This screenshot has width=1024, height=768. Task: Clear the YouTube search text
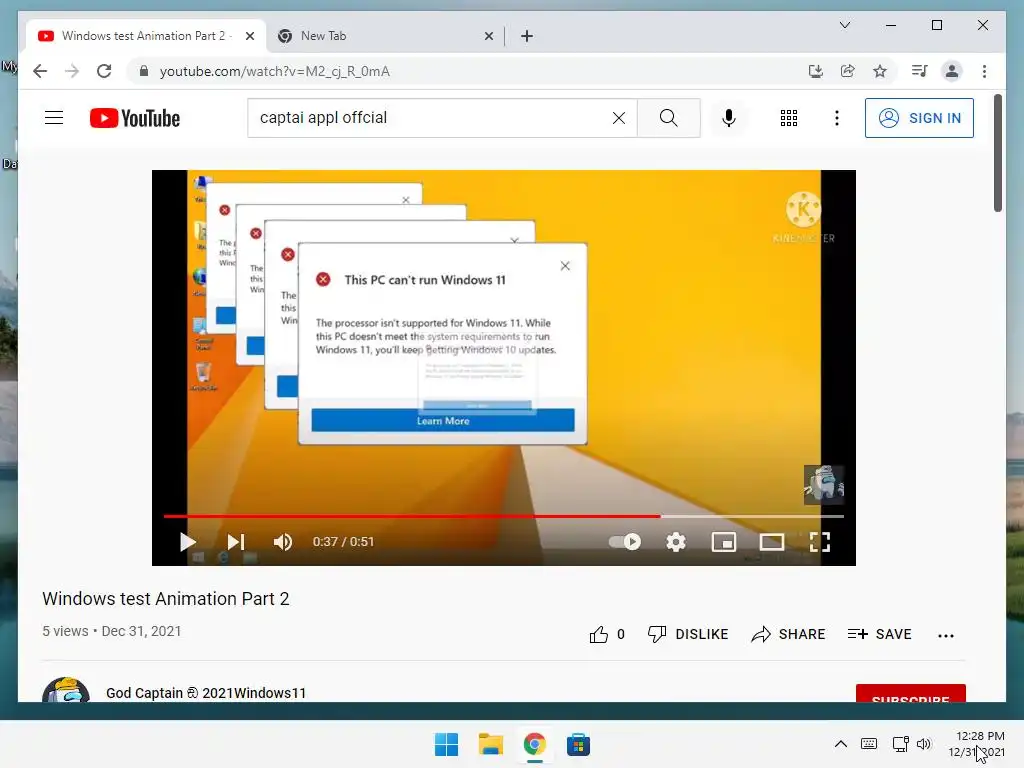click(618, 118)
